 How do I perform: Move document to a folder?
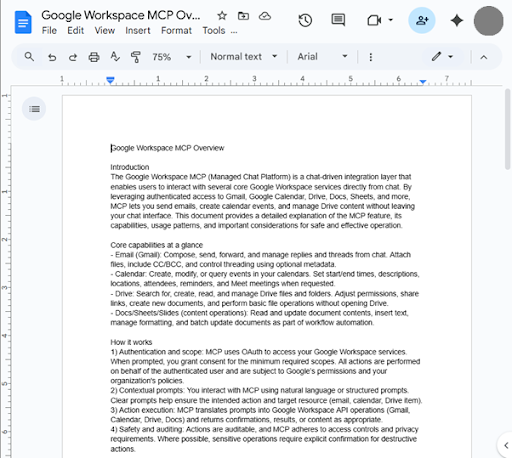243,16
